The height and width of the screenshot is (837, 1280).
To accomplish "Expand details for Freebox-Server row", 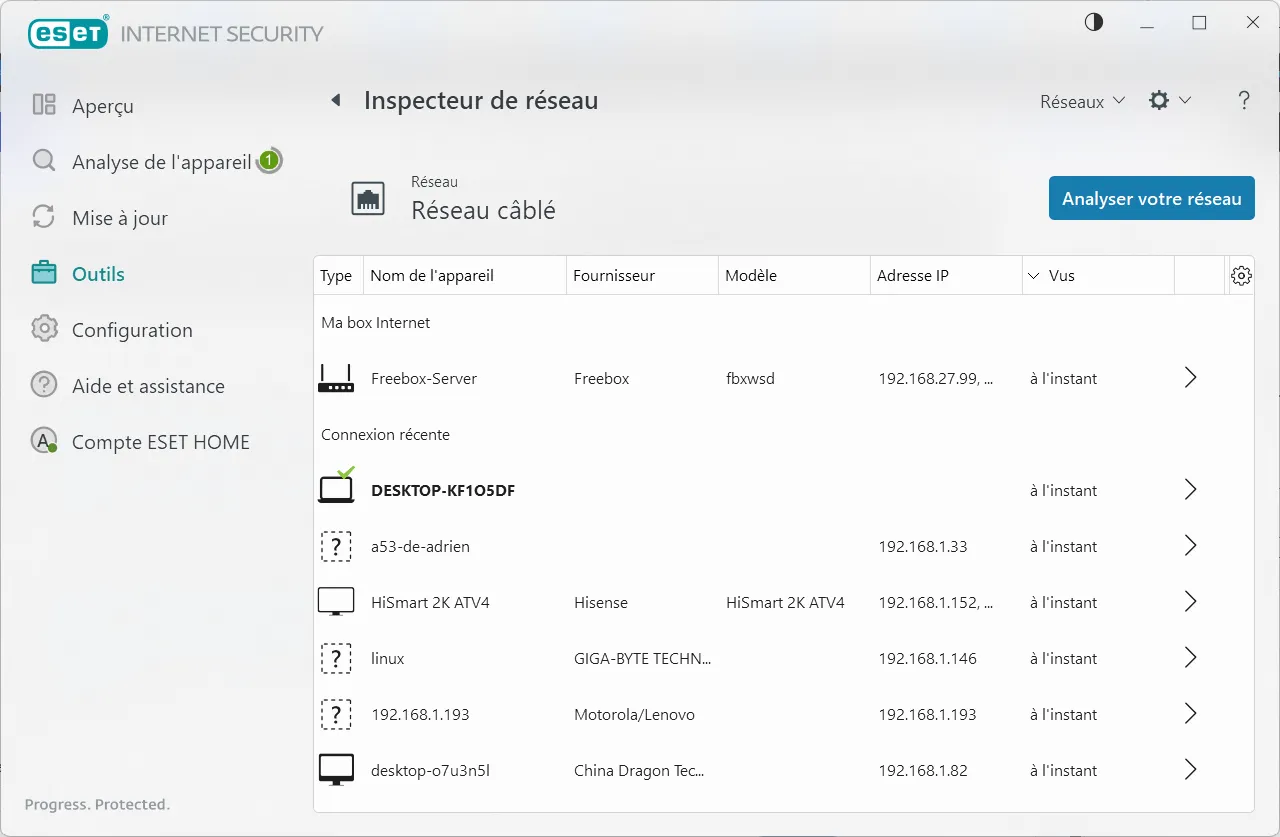I will click(x=1190, y=378).
